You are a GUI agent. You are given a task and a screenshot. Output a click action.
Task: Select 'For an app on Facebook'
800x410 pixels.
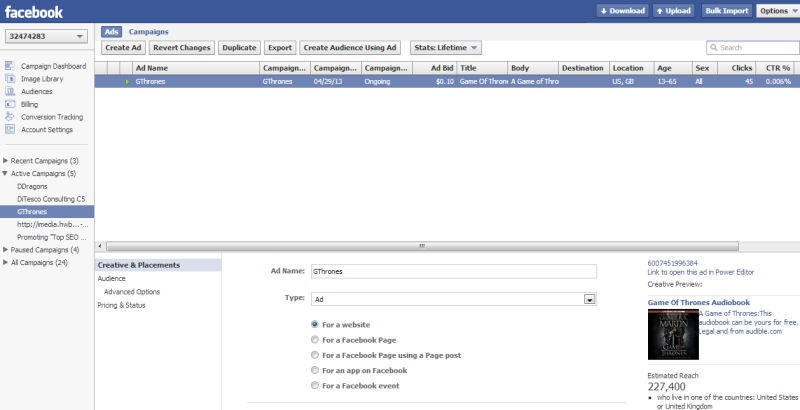tap(315, 370)
